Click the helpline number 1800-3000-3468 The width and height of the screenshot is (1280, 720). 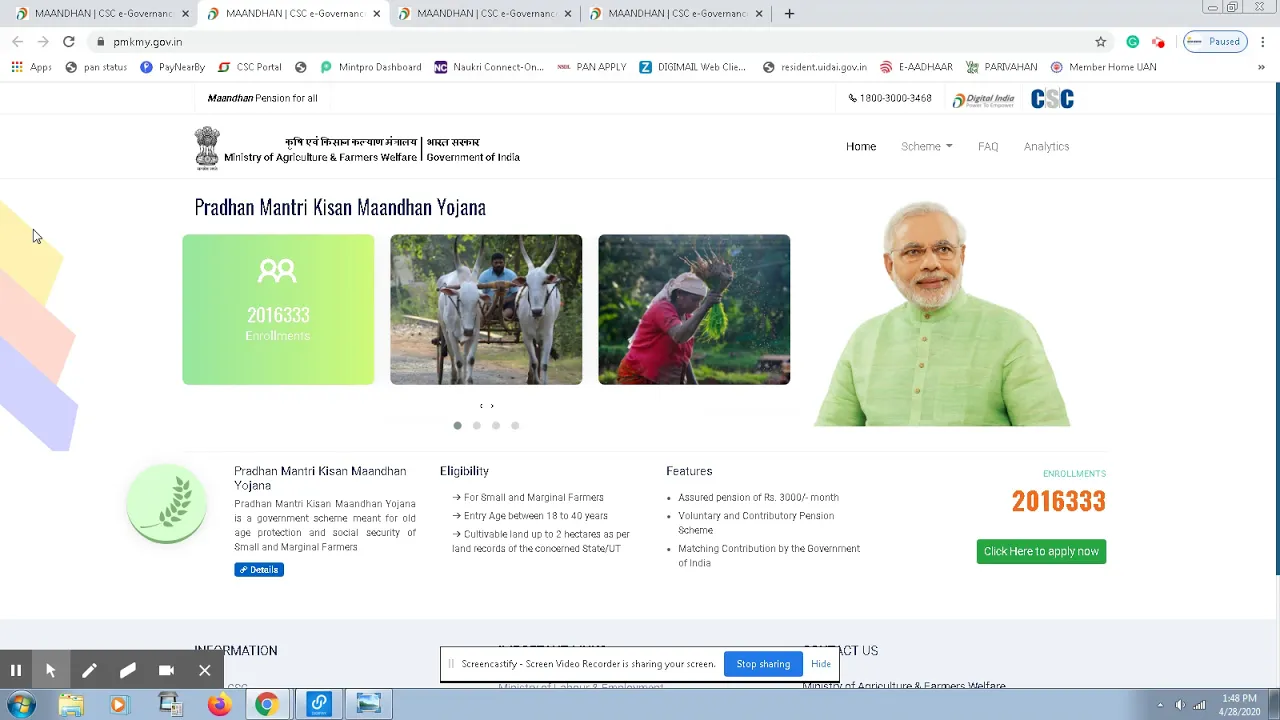pos(890,98)
